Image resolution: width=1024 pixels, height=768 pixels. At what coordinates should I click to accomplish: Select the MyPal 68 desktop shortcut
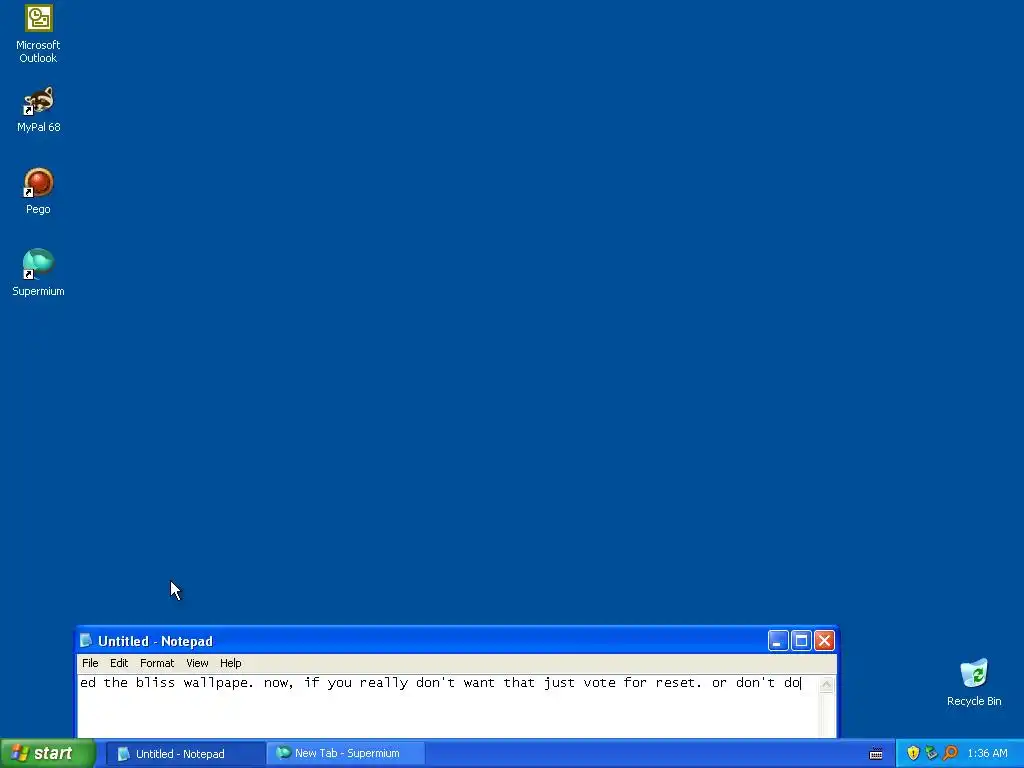(39, 109)
